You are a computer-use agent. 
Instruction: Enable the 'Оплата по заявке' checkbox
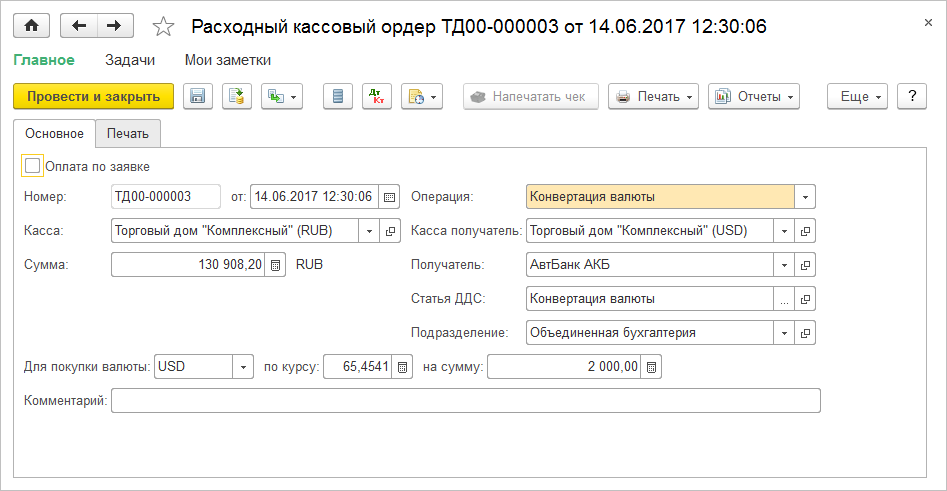coord(32,166)
